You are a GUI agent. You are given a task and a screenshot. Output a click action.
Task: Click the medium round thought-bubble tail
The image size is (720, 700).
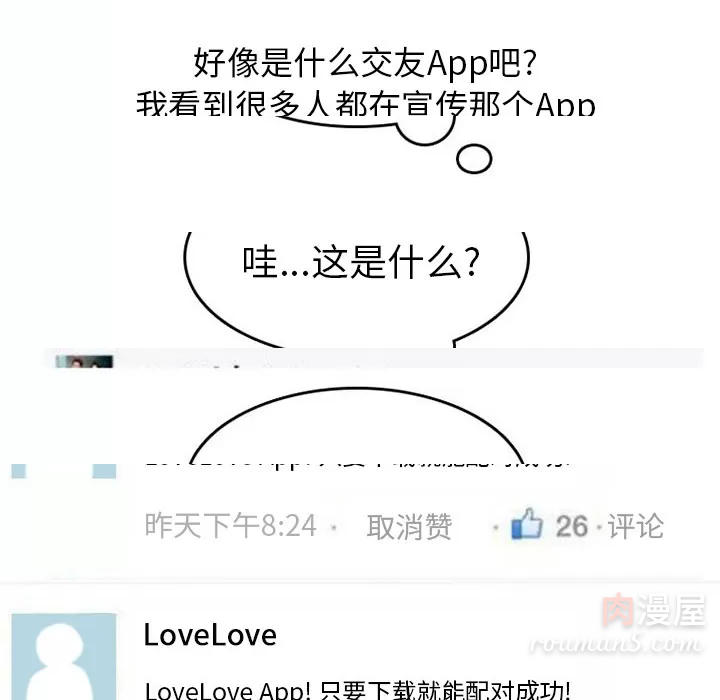[x=426, y=130]
